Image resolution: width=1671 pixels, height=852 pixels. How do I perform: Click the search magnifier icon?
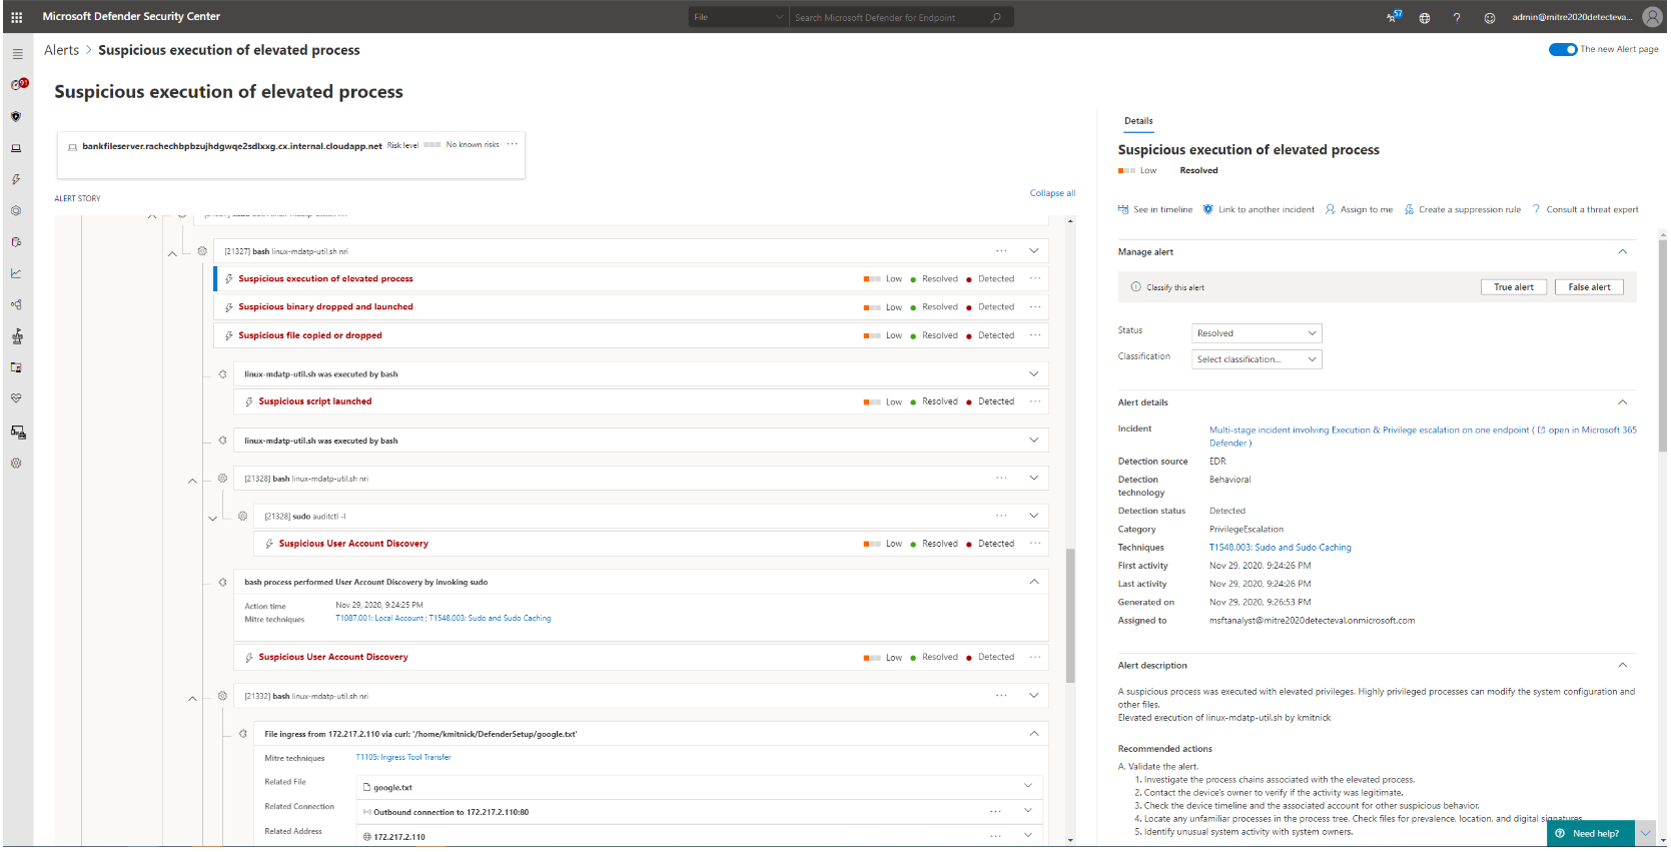[995, 17]
